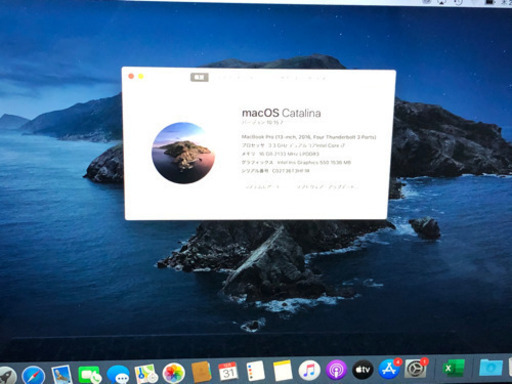Open Apple TV app in dock
Screen dimensions: 512x384
363,369
